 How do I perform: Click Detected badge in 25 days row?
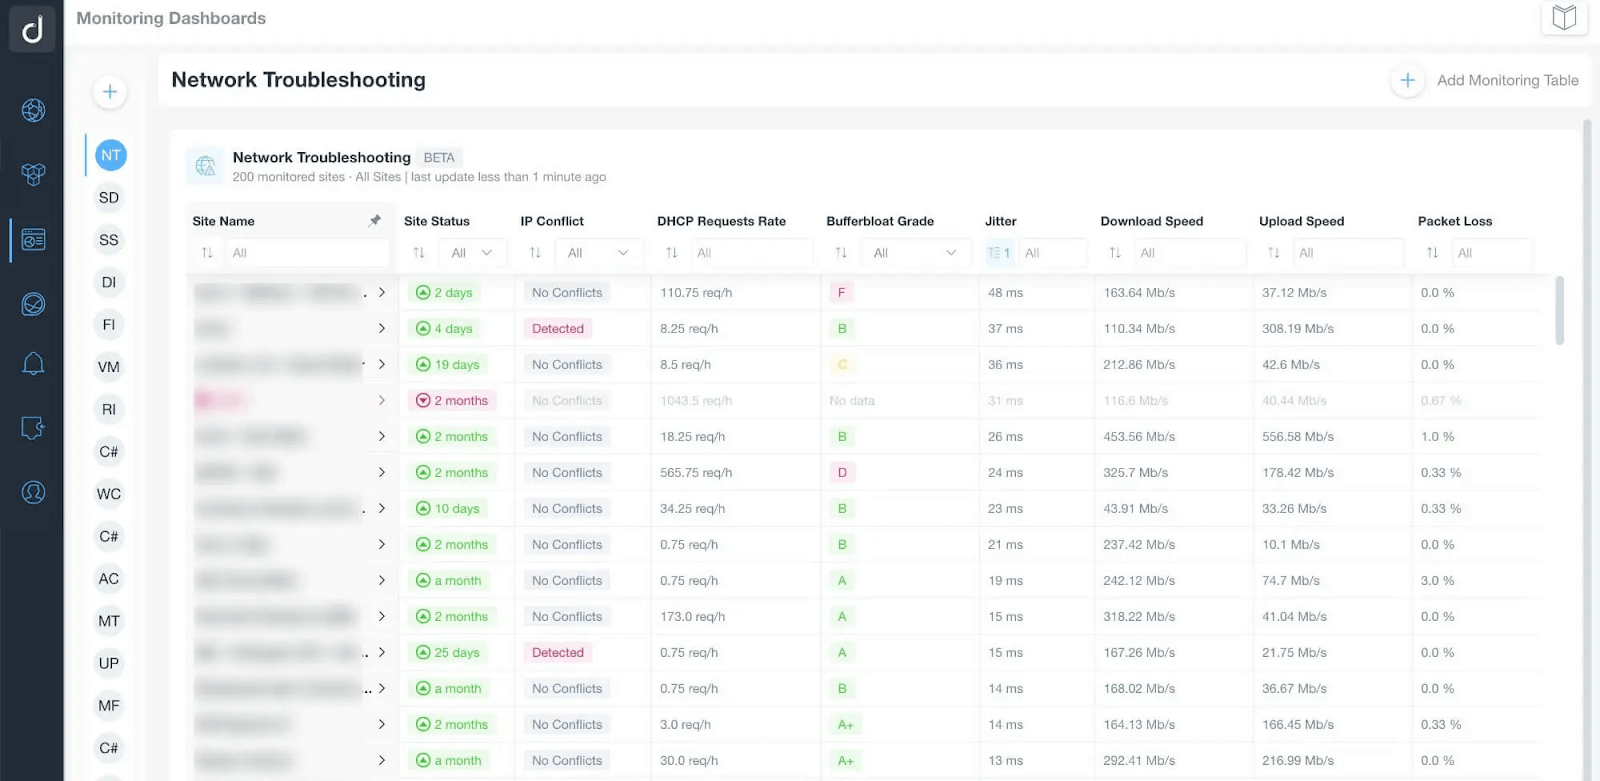click(x=557, y=653)
